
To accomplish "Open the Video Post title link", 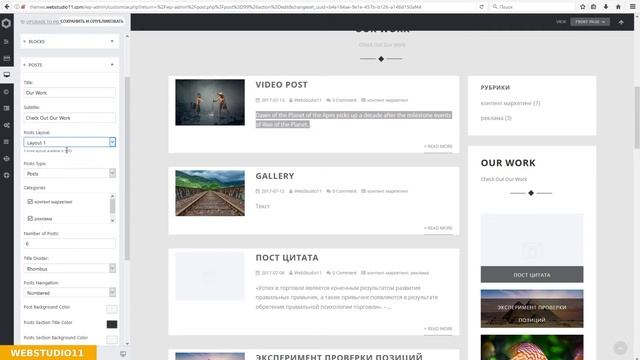I will click(x=282, y=84).
